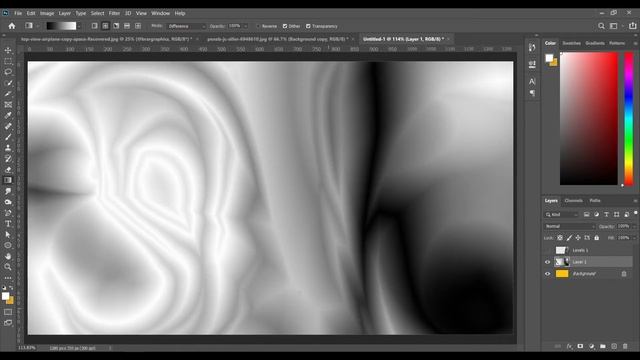
Task: Hide Layer 1 with its eye icon
Action: point(547,262)
